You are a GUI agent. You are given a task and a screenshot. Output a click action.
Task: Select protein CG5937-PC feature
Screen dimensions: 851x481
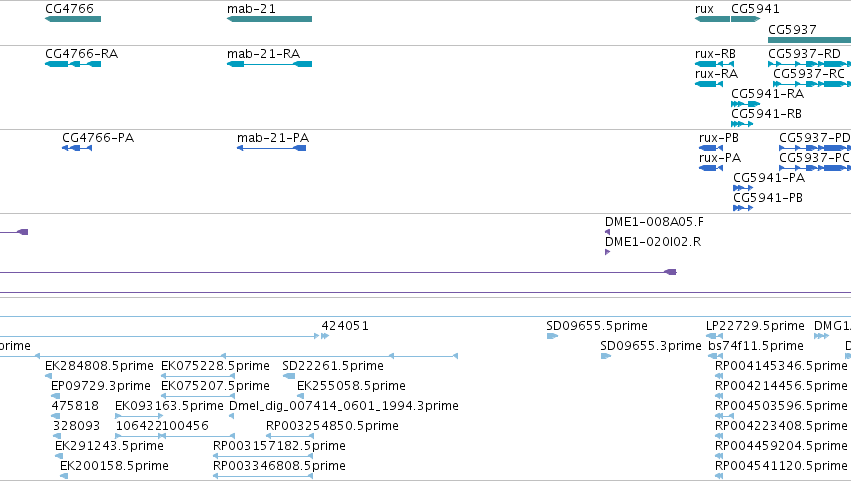point(815,168)
